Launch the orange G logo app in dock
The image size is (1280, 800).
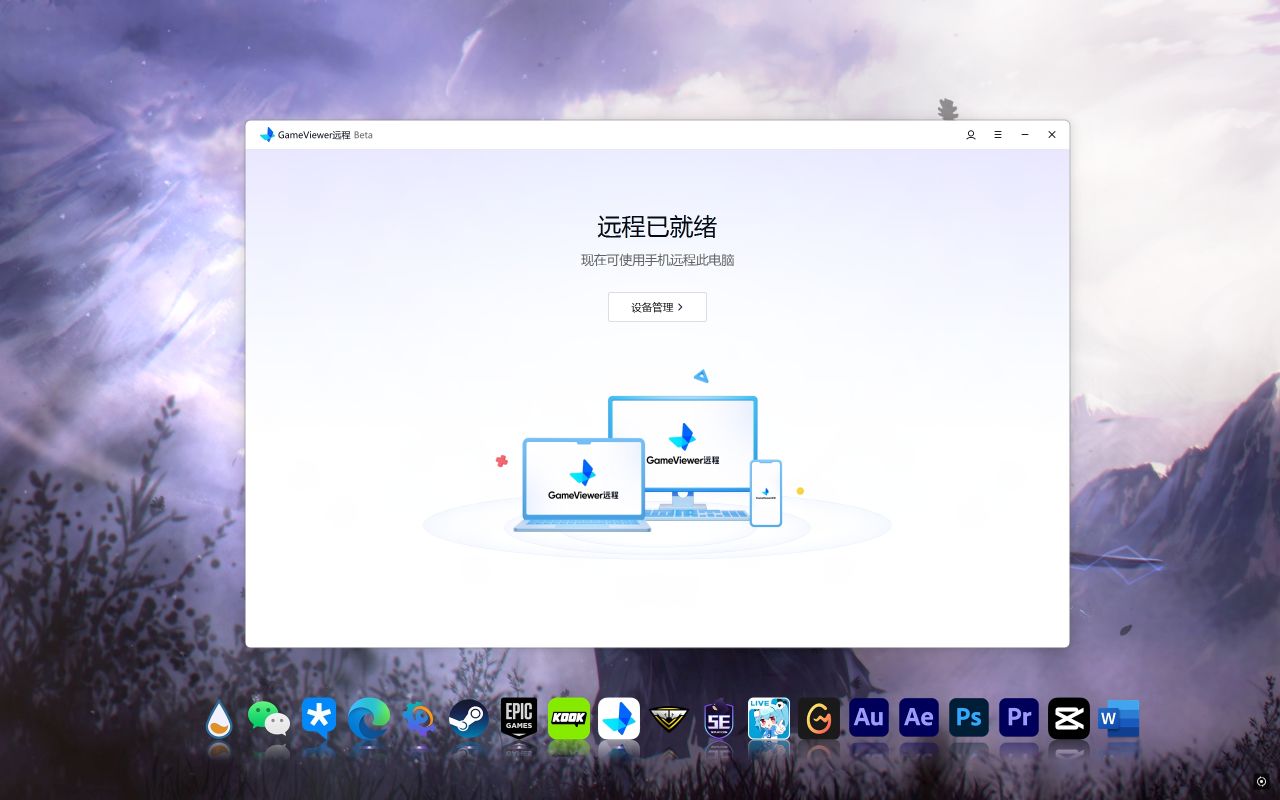tap(819, 719)
